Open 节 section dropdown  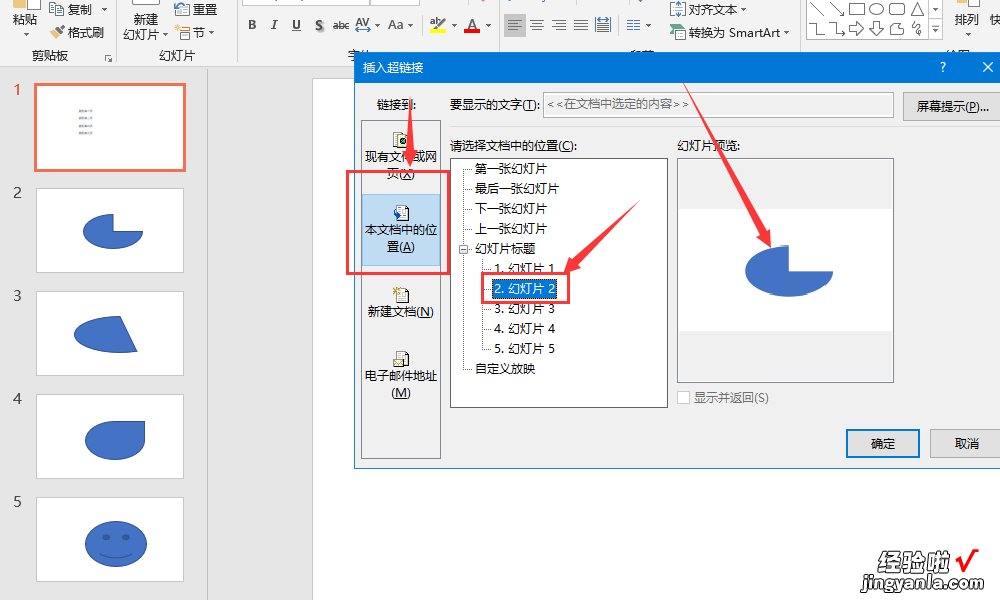click(195, 32)
